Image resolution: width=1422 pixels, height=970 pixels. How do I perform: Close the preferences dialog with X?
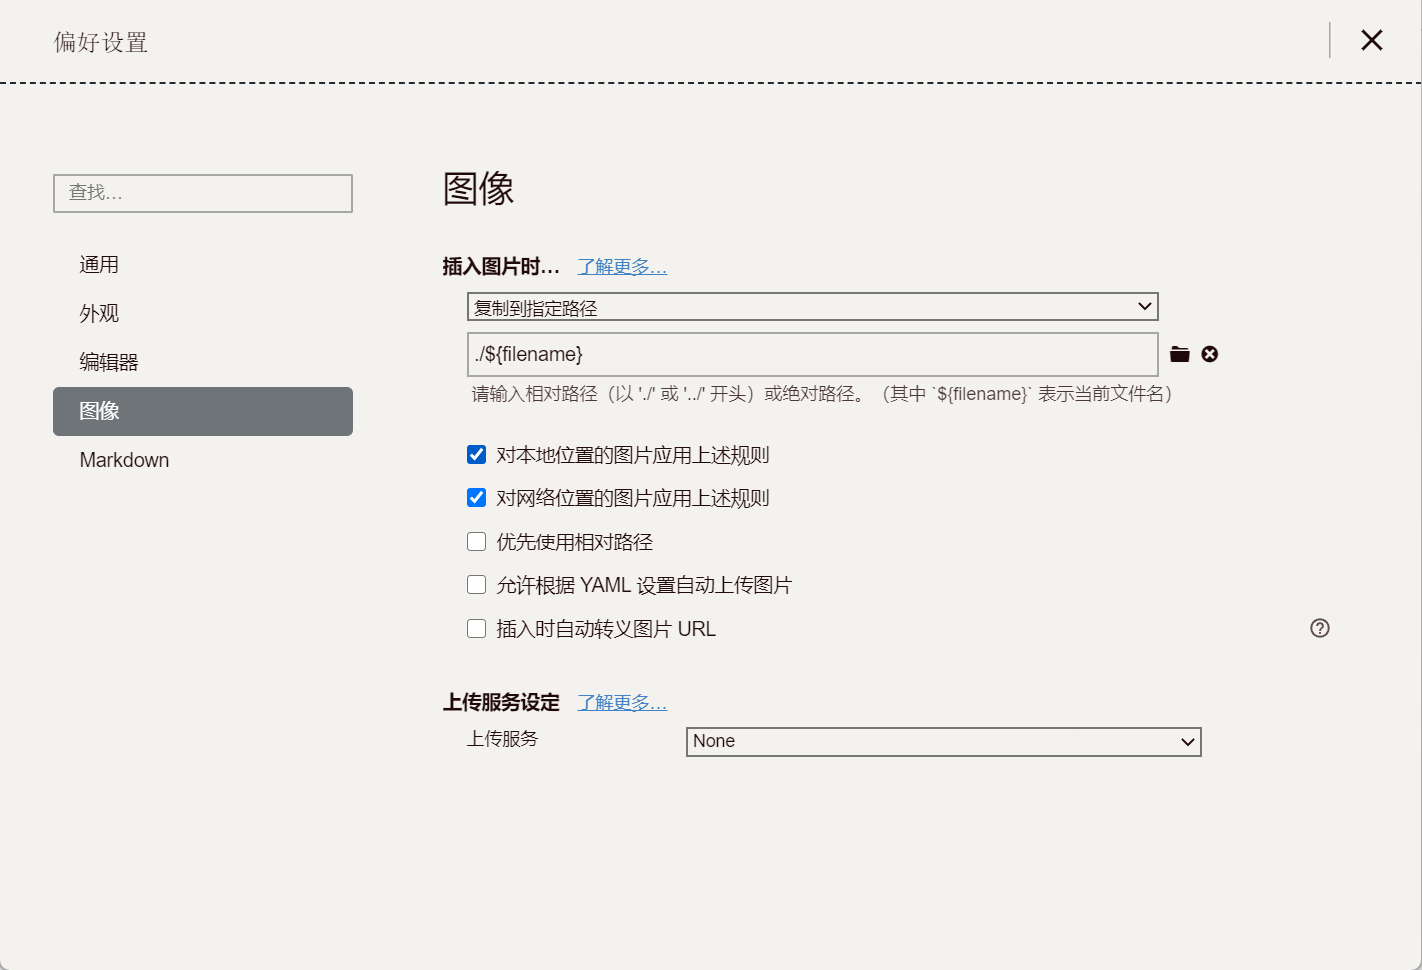click(x=1372, y=40)
